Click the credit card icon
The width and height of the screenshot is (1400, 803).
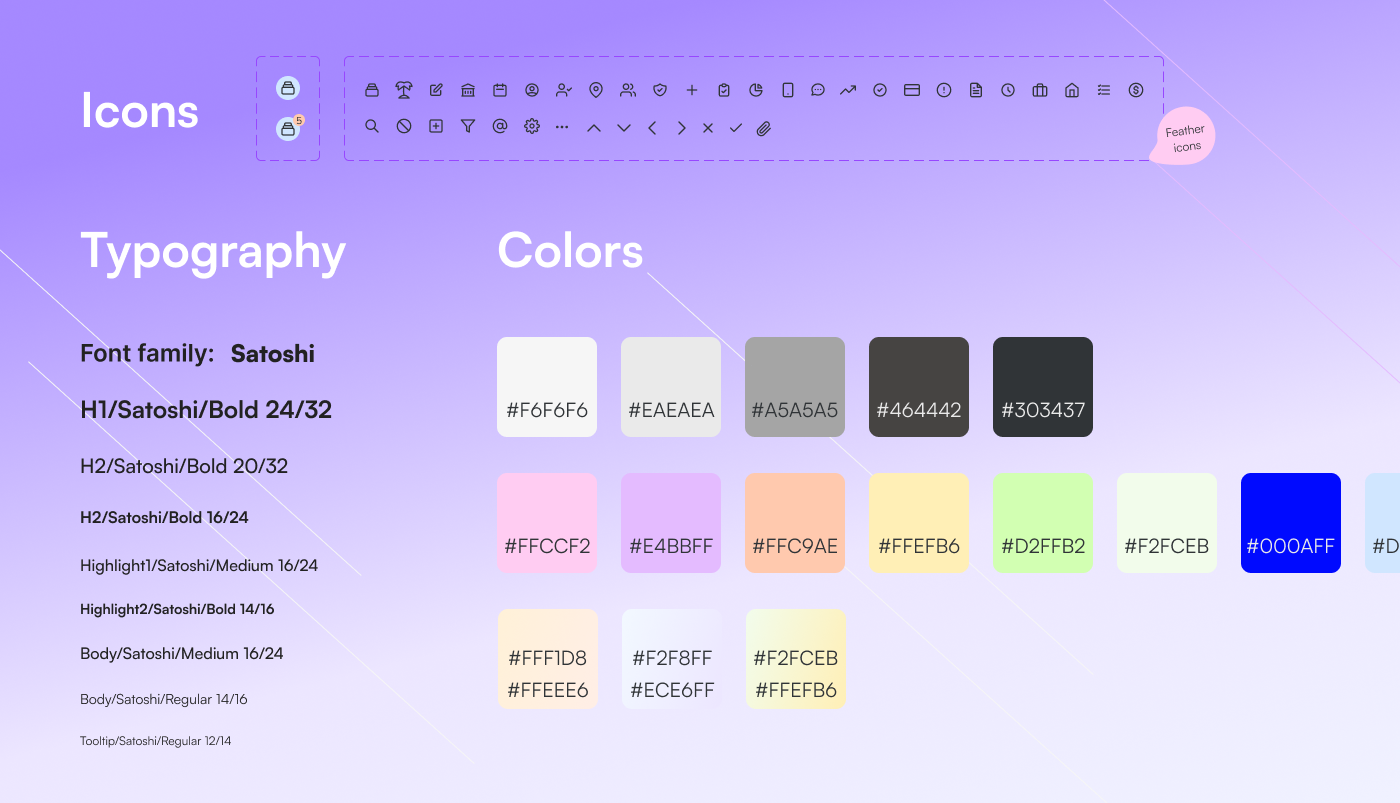click(x=912, y=90)
